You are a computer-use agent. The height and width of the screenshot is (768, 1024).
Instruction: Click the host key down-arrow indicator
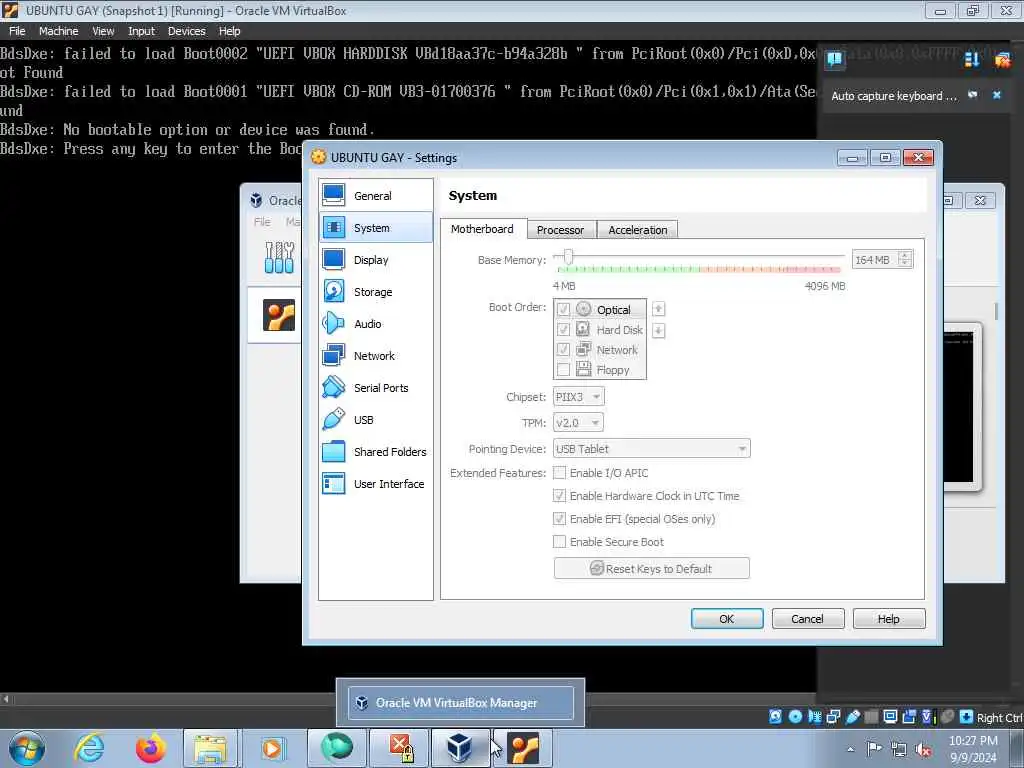(x=967, y=716)
